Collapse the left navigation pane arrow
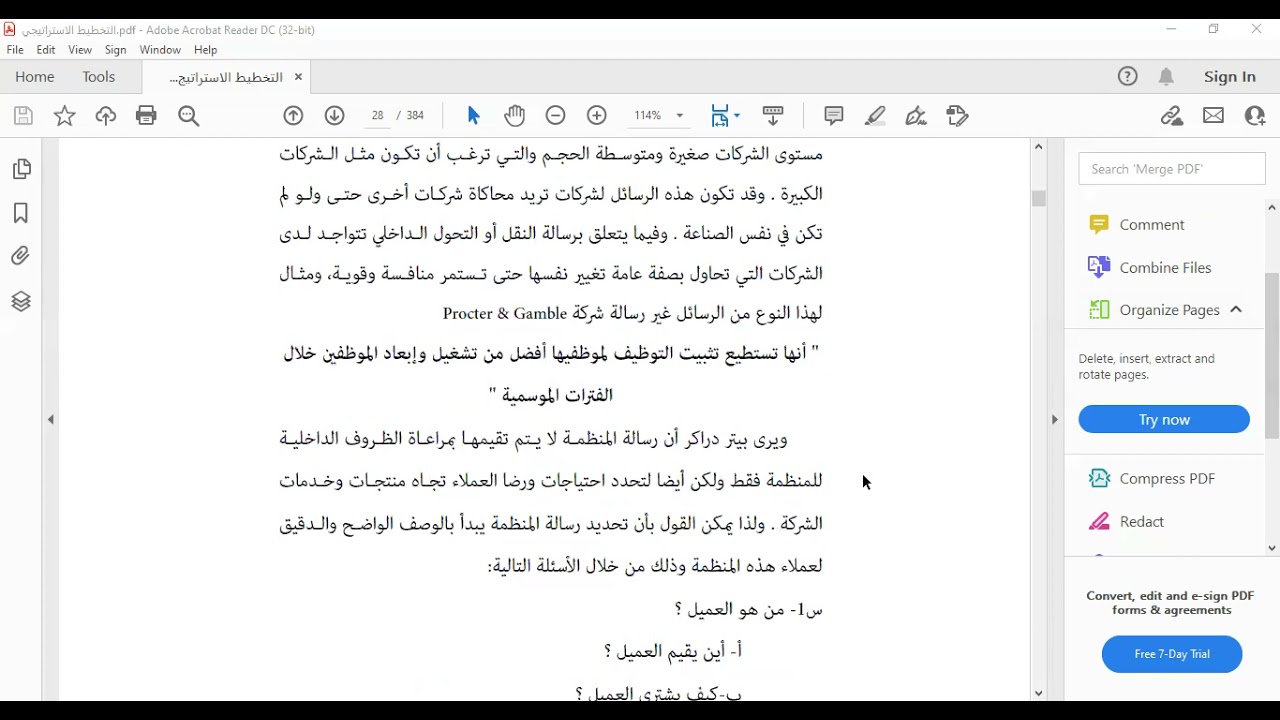 51,420
